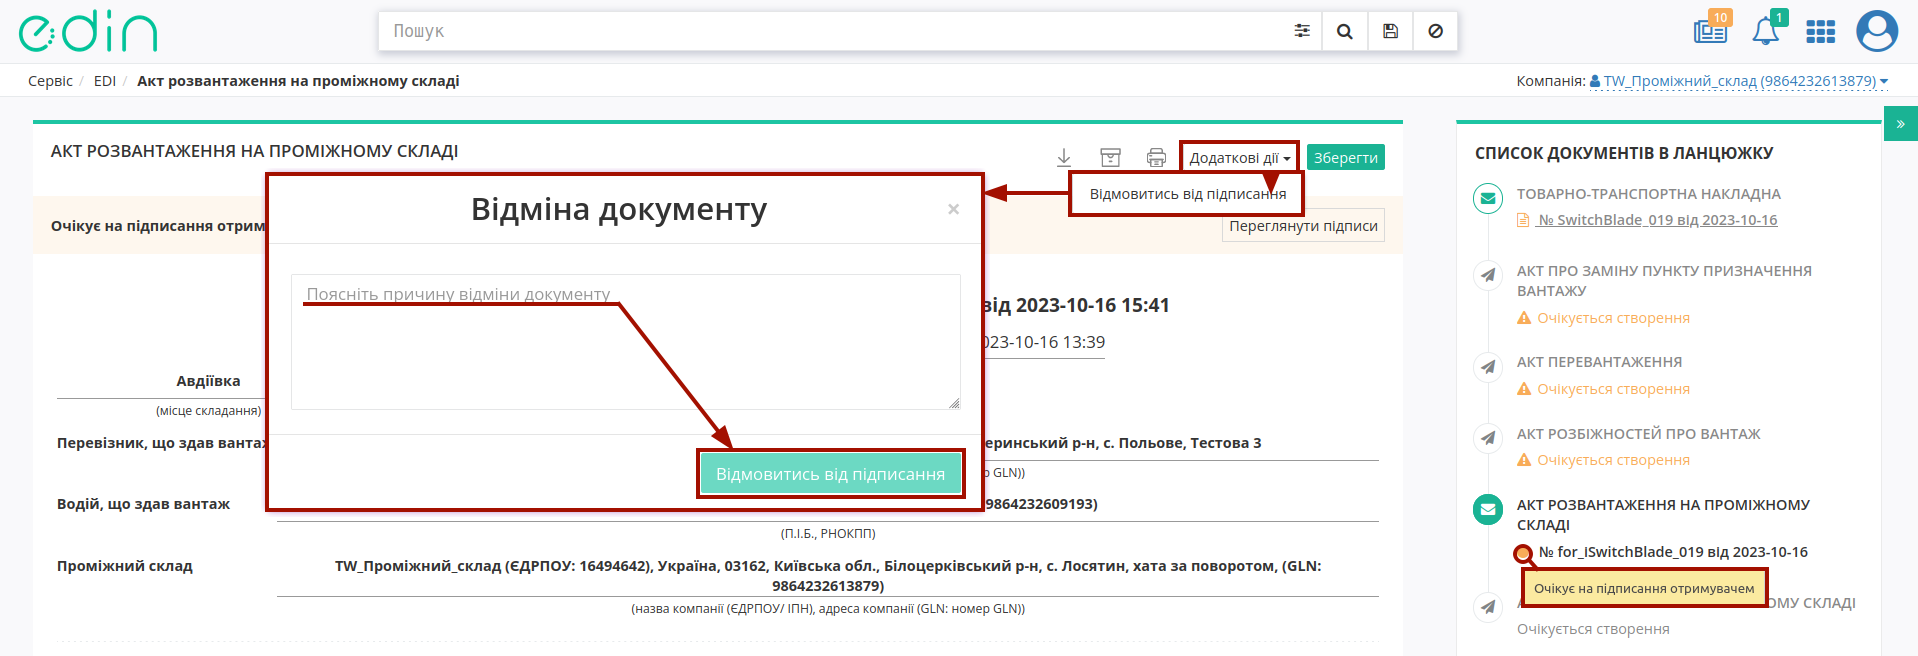1918x656 pixels.
Task: Click the date value 2023-10-16 15:41
Action: [x=1091, y=305]
